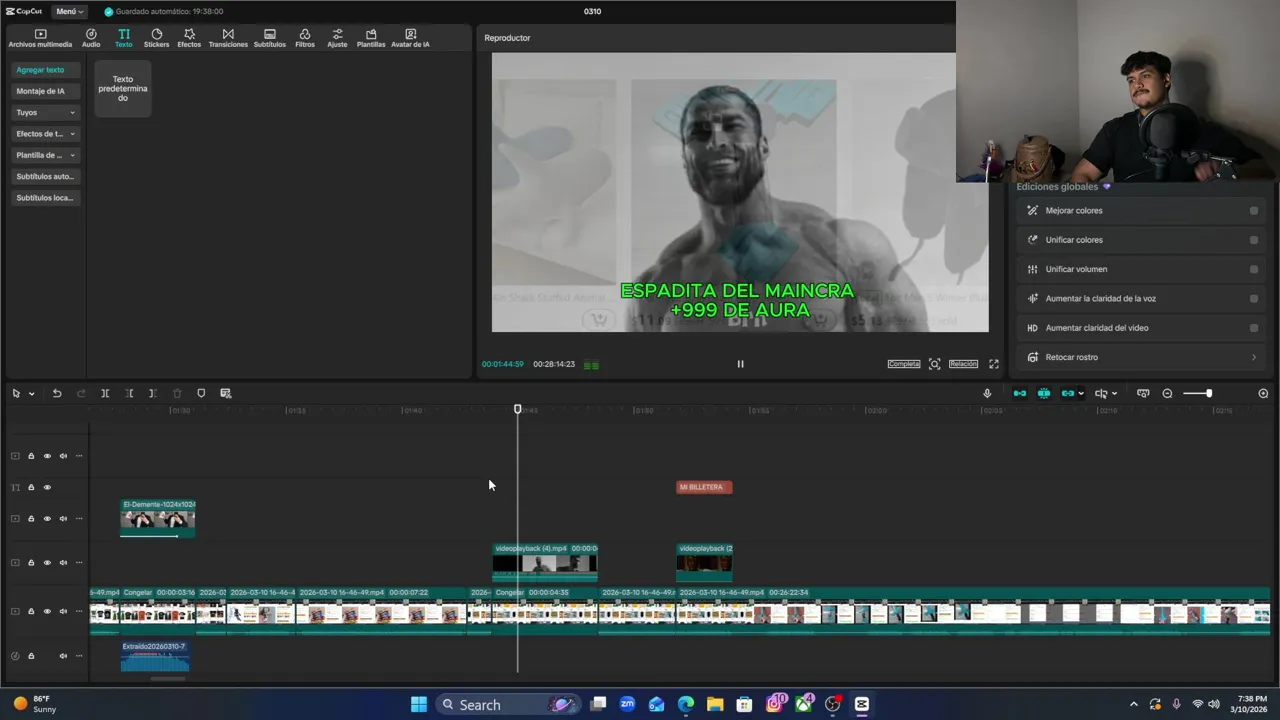Select the MI BILLETERA text clip
Image resolution: width=1280 pixels, height=720 pixels.
click(704, 487)
